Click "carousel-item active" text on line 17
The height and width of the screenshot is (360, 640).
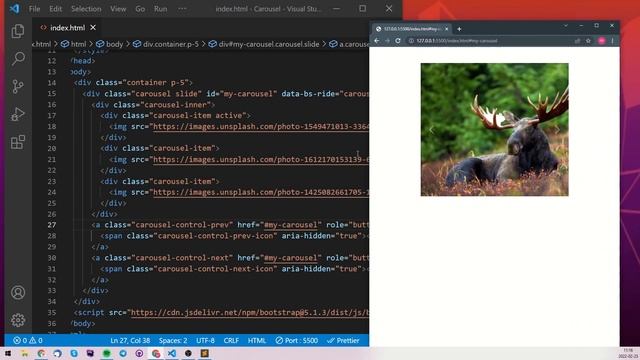tap(198, 116)
